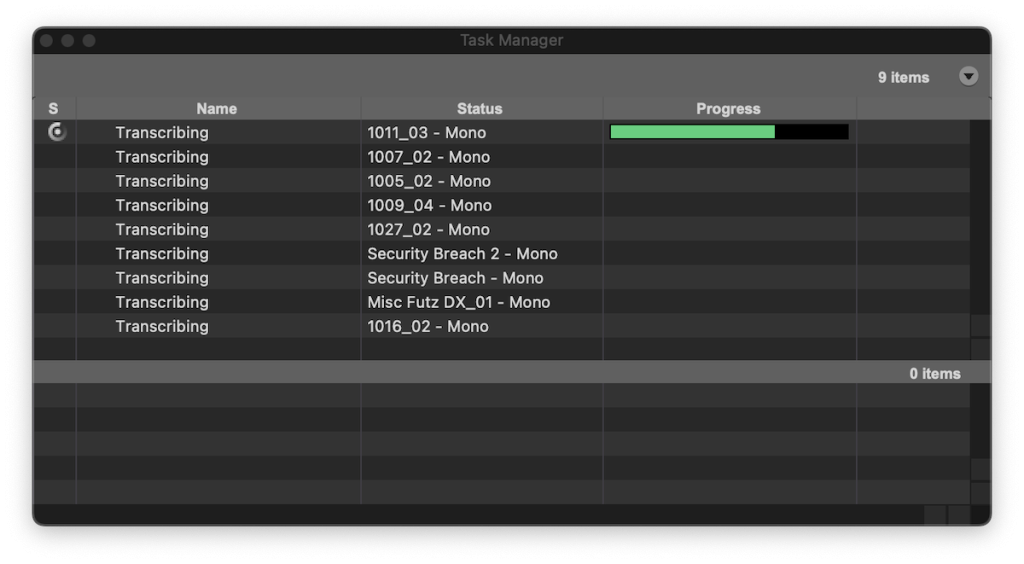Select the 1016_02 - Mono task row

(427, 326)
